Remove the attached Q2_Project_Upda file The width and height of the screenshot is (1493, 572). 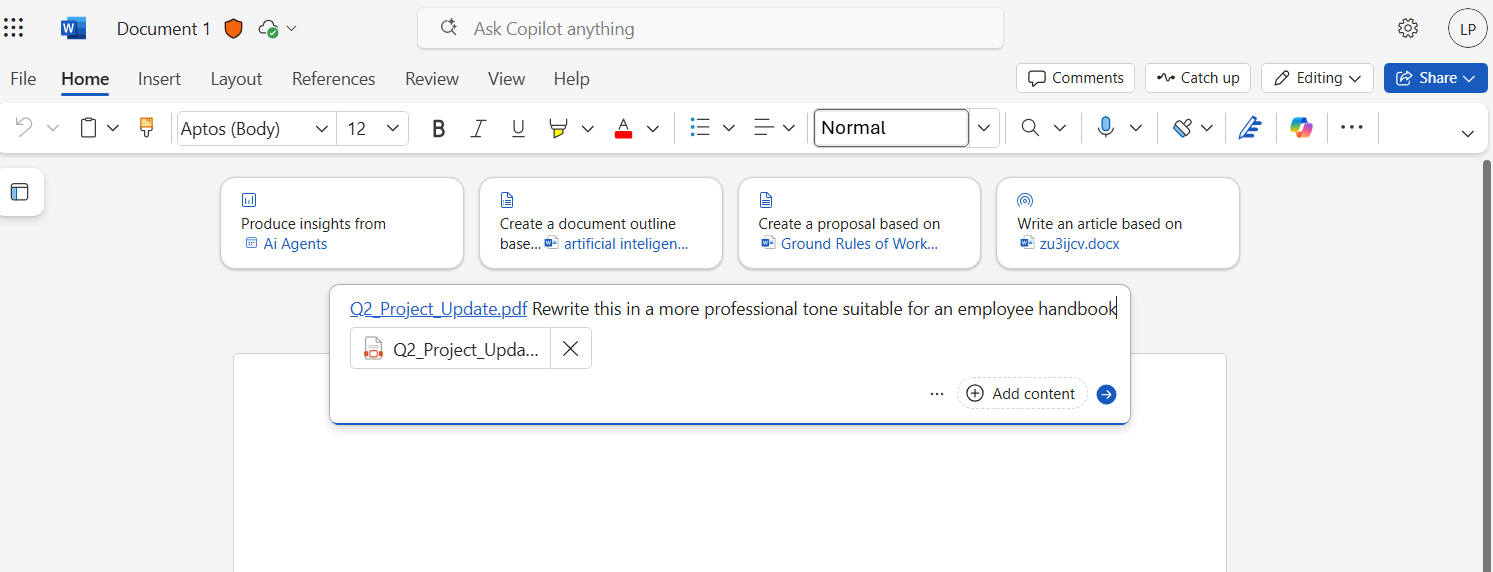tap(571, 348)
